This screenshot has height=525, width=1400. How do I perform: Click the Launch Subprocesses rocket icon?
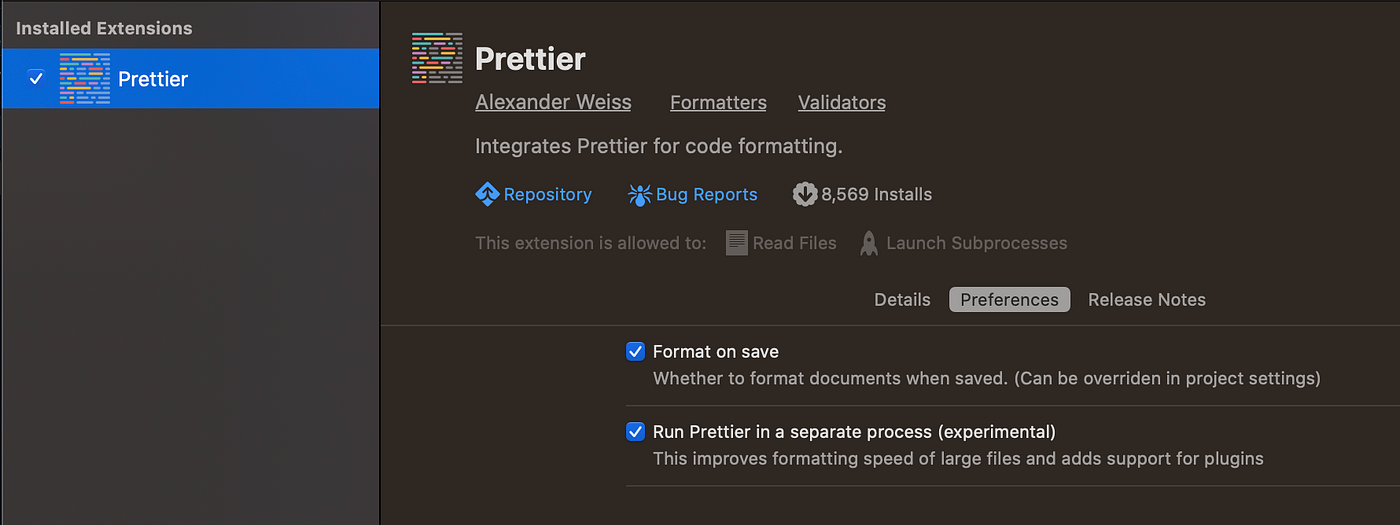pyautogui.click(x=869, y=243)
